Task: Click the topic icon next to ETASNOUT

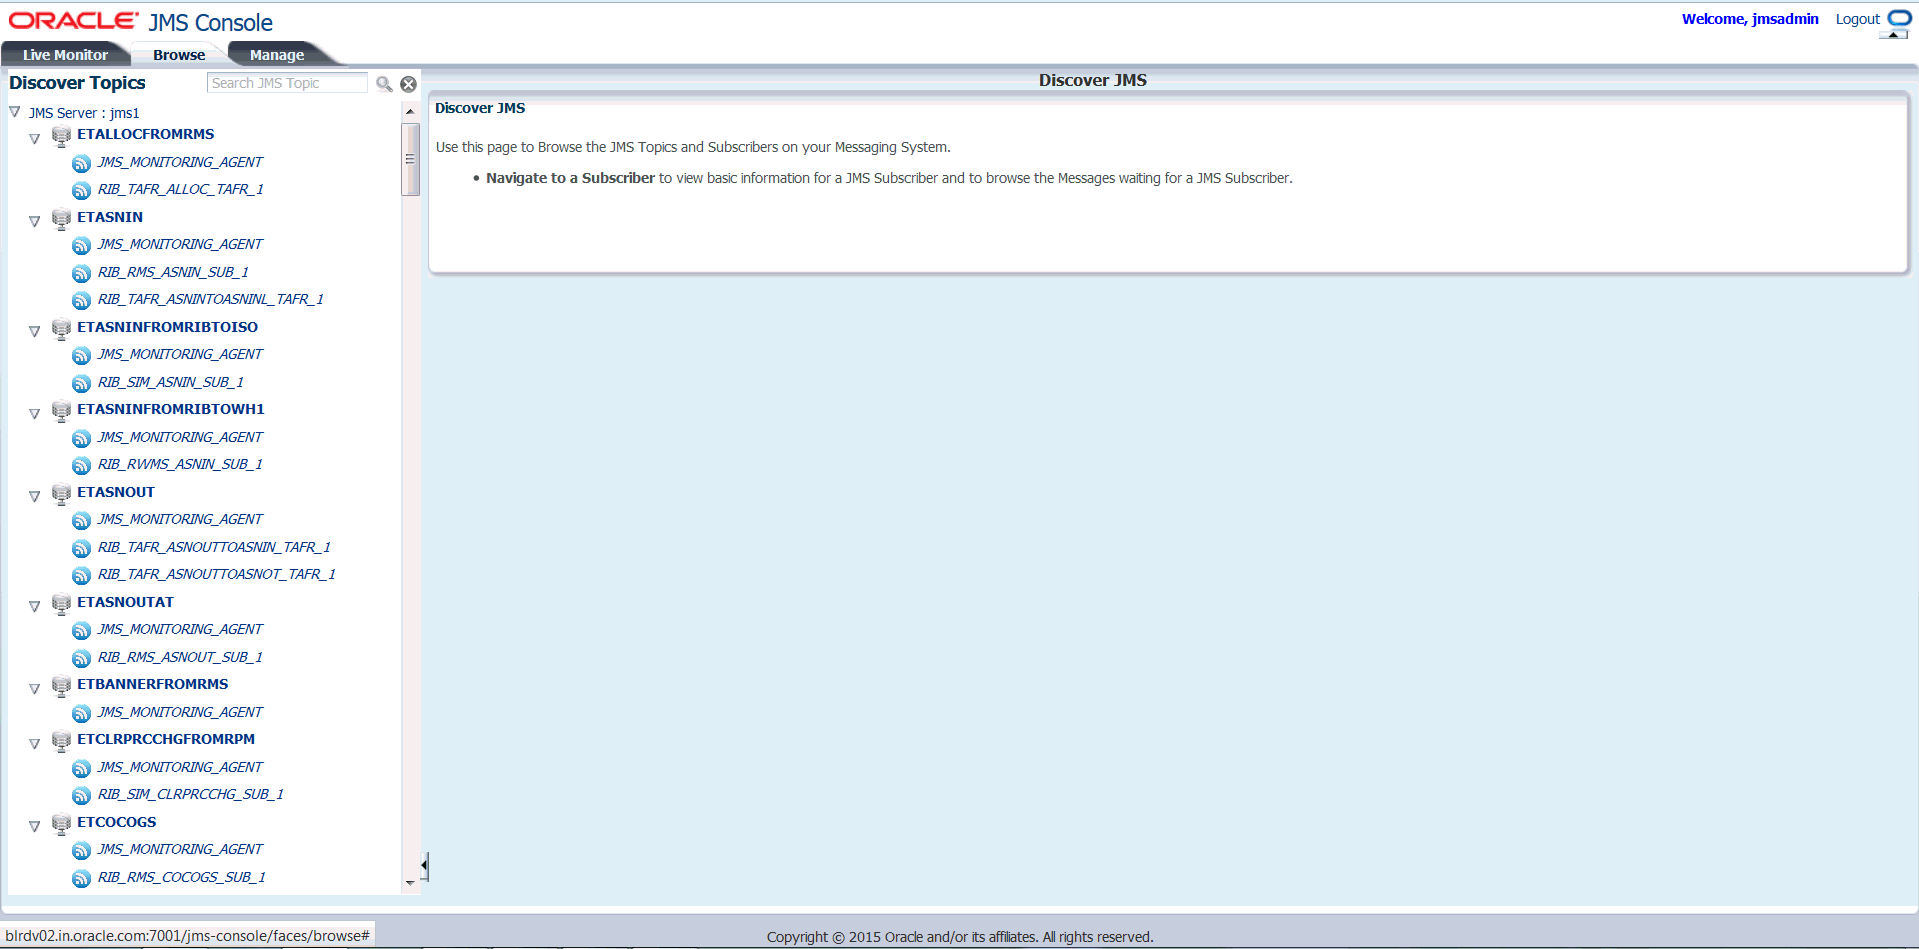Action: click(61, 494)
